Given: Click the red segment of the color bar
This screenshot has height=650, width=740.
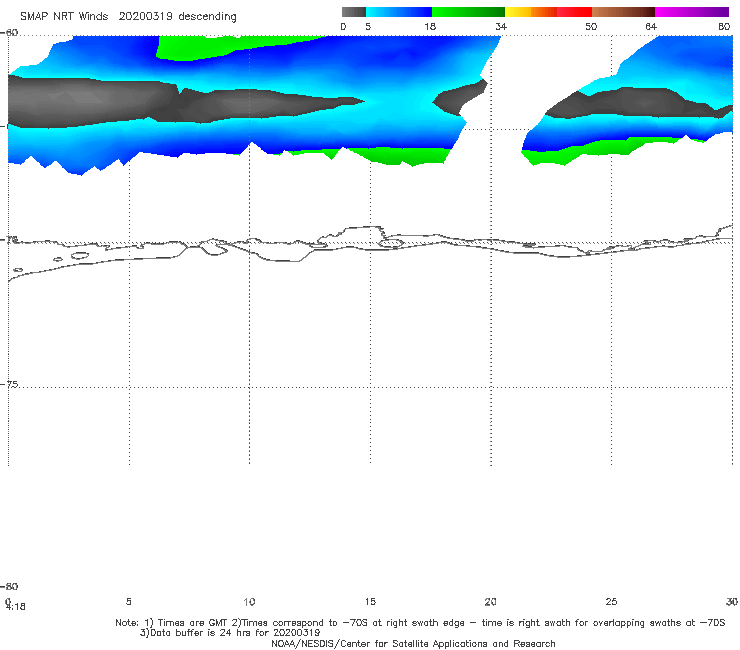Looking at the screenshot, I should point(574,12).
